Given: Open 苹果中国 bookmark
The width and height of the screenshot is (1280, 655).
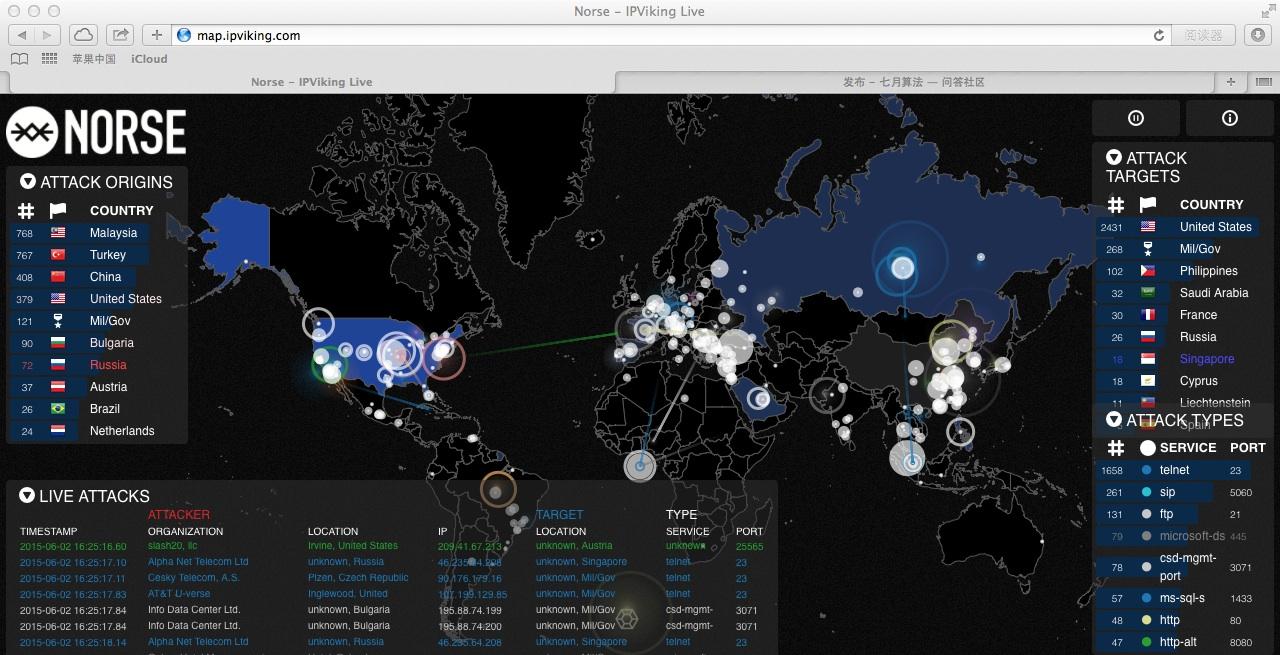Looking at the screenshot, I should [93, 59].
